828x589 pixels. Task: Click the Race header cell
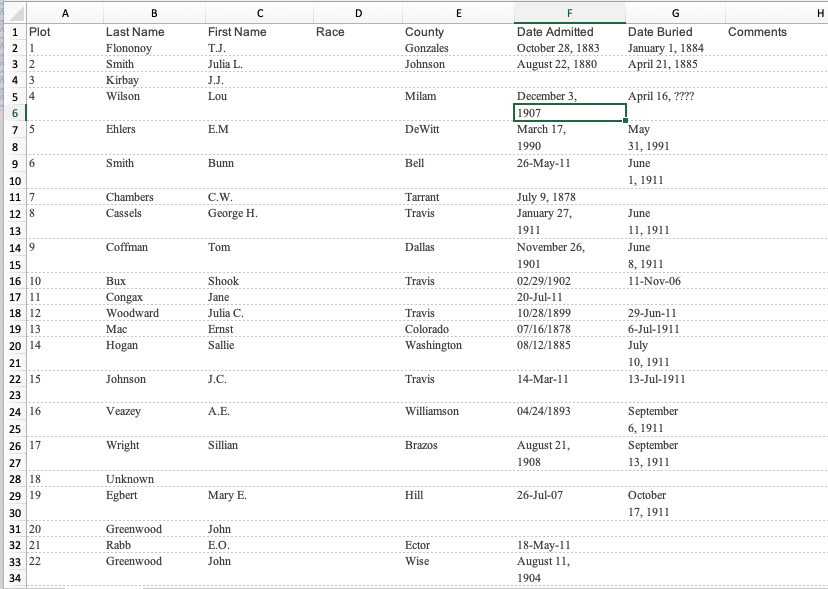(358, 32)
